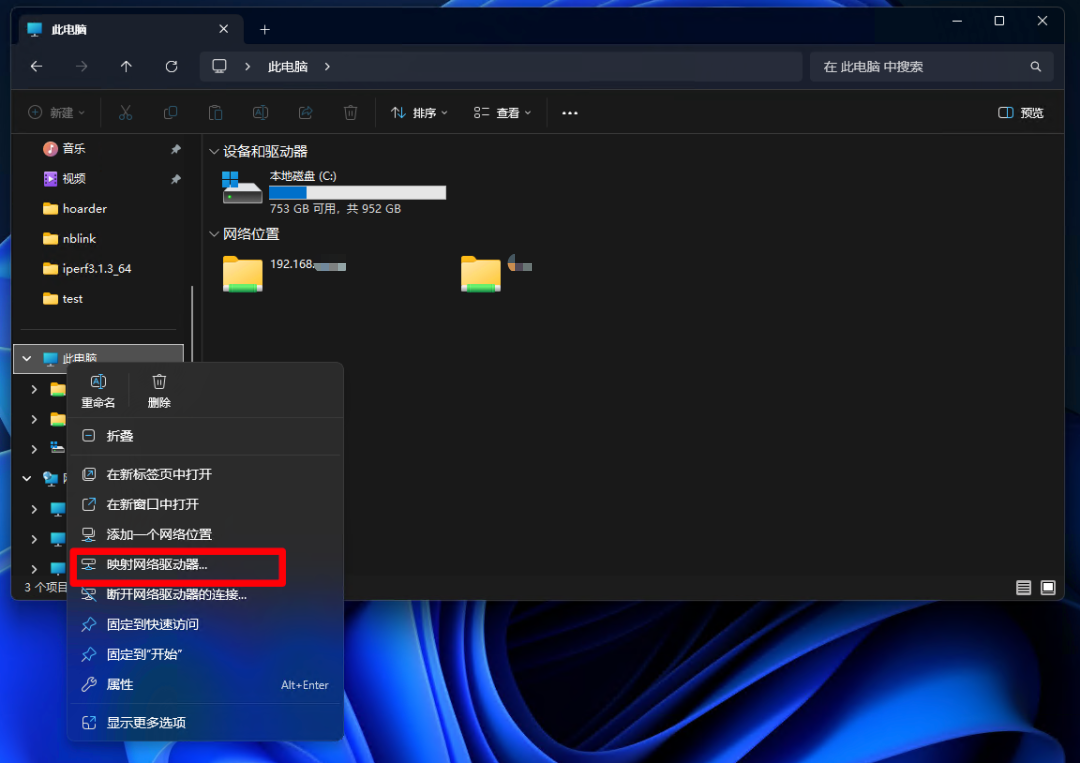Viewport: 1080px width, 763px height.
Task: Click chevron after 此电脑 in address bar
Action: tap(327, 67)
